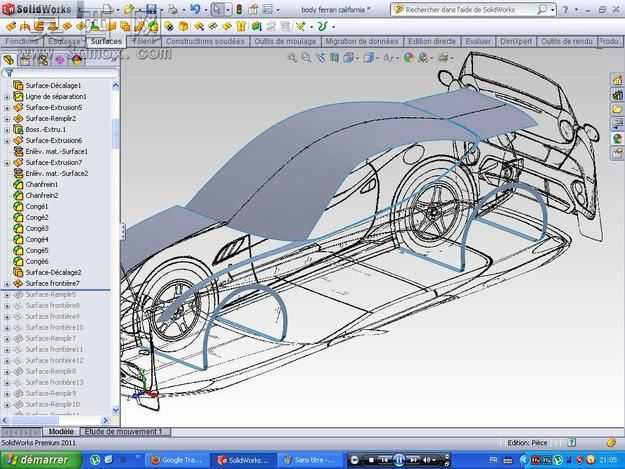Switch to the Edition directe tab
The image size is (625, 469).
click(x=431, y=41)
